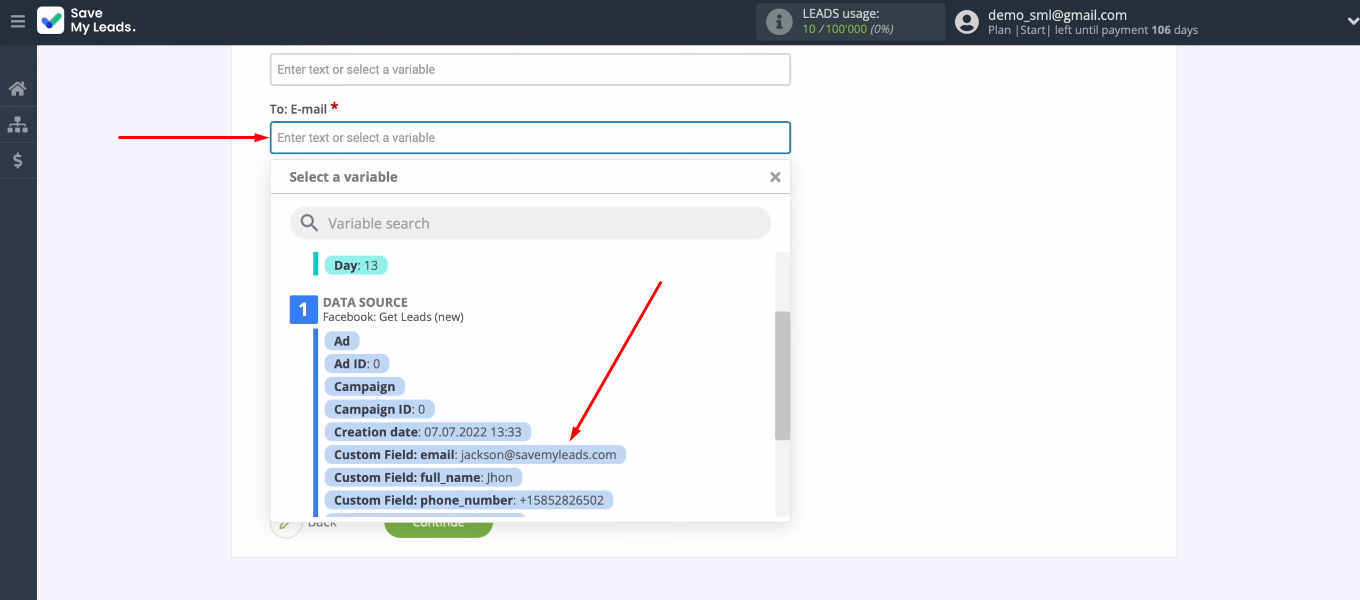
Task: Open connections sitemap icon in sidebar
Action: coord(18,125)
